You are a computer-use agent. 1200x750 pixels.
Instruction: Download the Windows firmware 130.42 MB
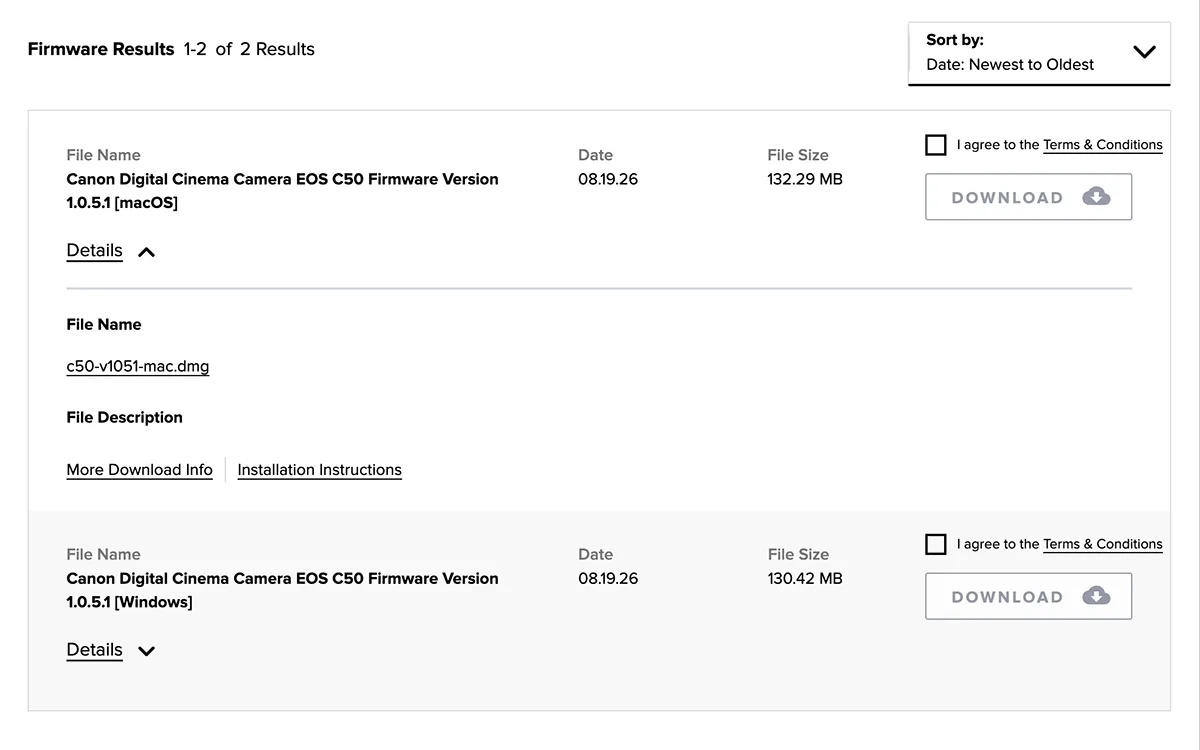1028,596
